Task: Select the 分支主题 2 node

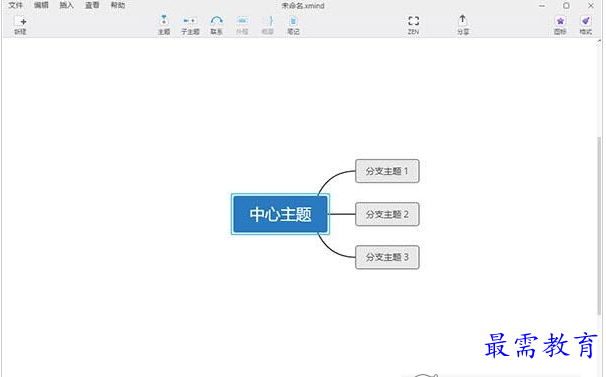Action: (x=387, y=214)
